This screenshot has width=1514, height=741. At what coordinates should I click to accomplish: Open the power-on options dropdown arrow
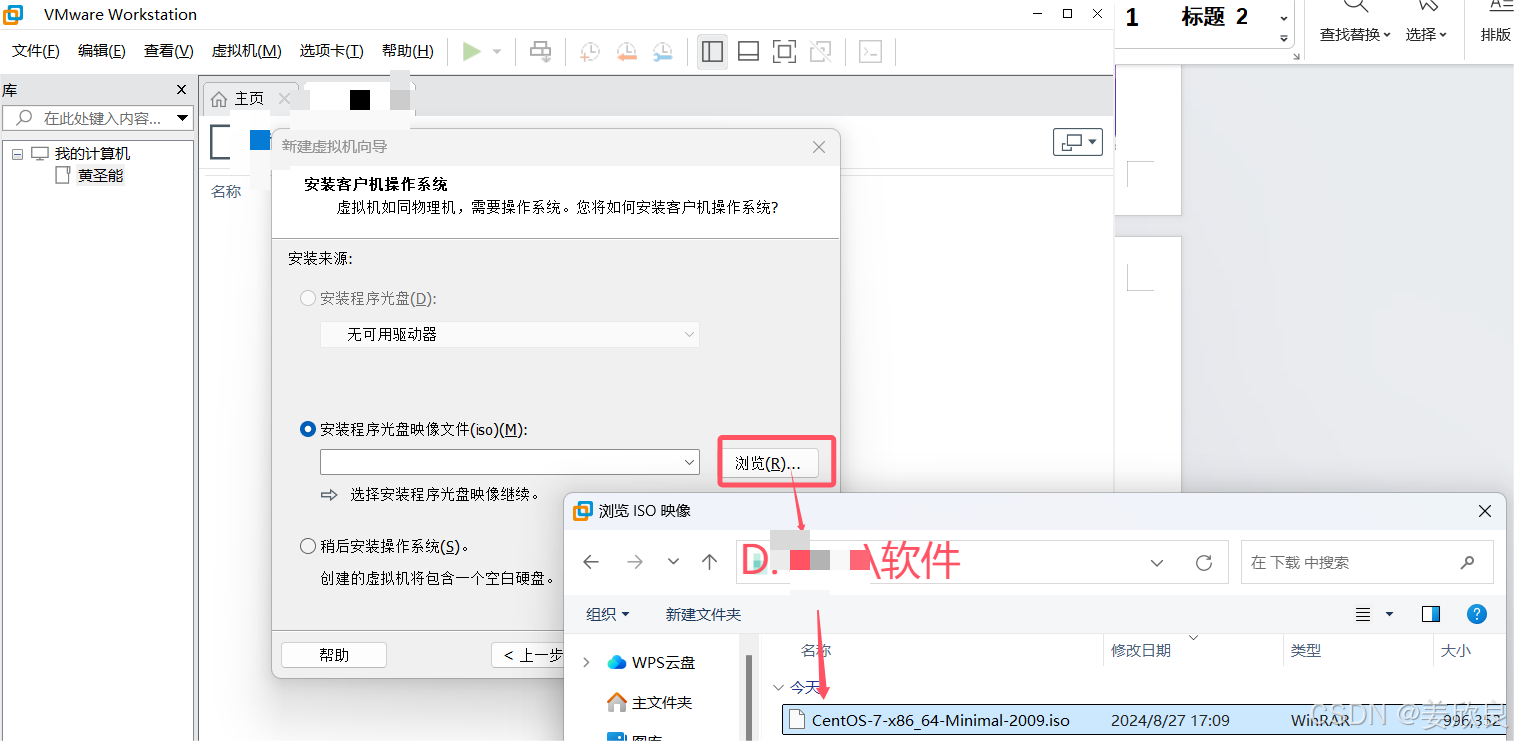coord(497,51)
